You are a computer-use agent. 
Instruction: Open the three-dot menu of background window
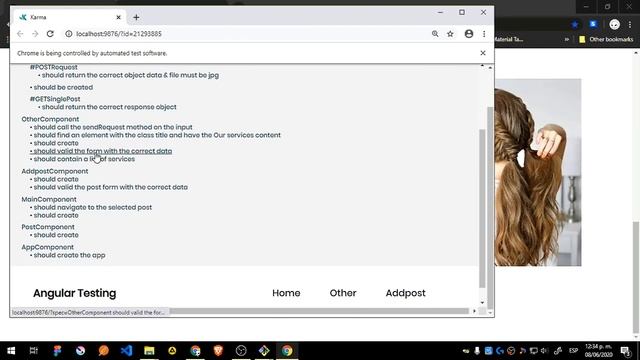[630, 24]
